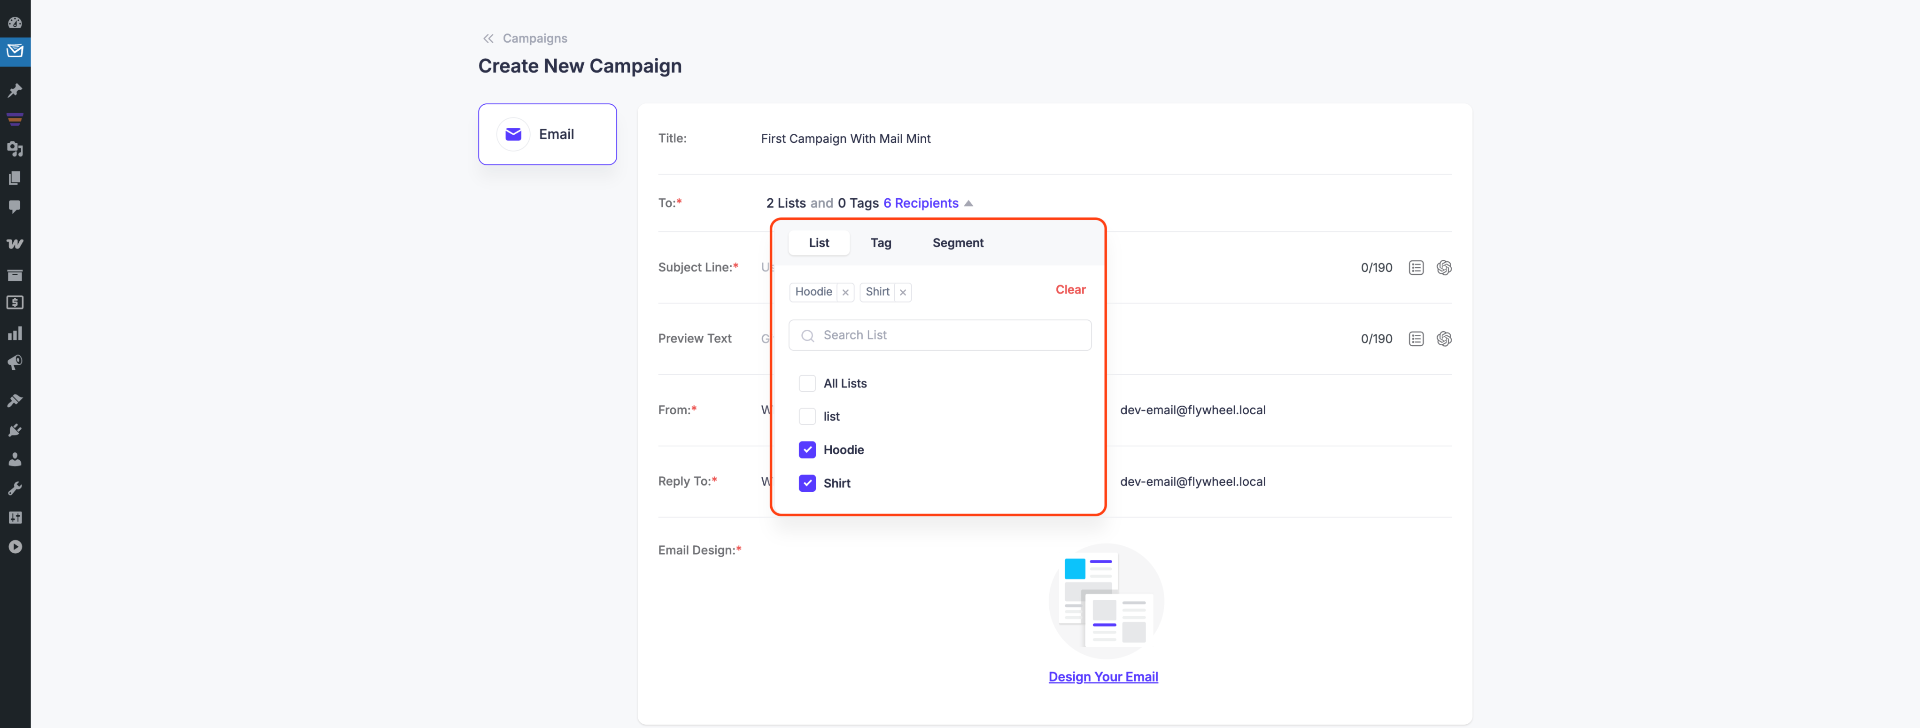This screenshot has width=1920, height=728.
Task: Remove the Shirt chip with its x
Action: (x=903, y=293)
